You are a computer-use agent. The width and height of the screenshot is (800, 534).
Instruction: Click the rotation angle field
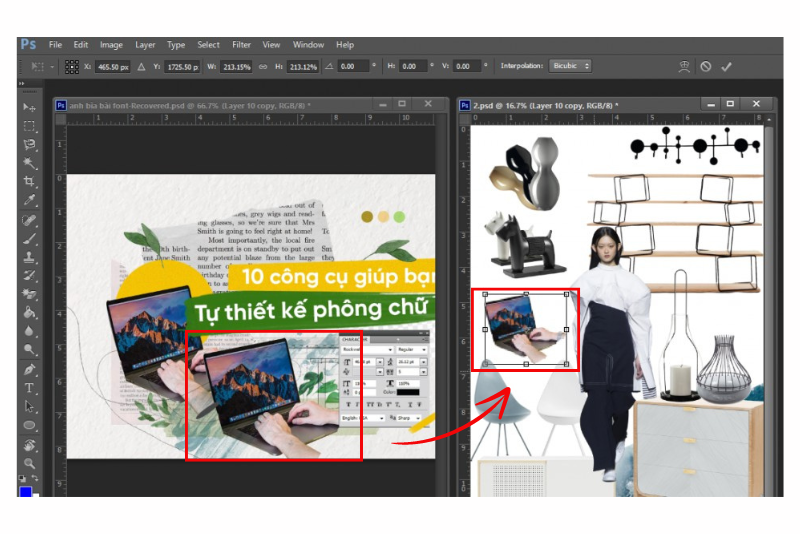point(354,66)
